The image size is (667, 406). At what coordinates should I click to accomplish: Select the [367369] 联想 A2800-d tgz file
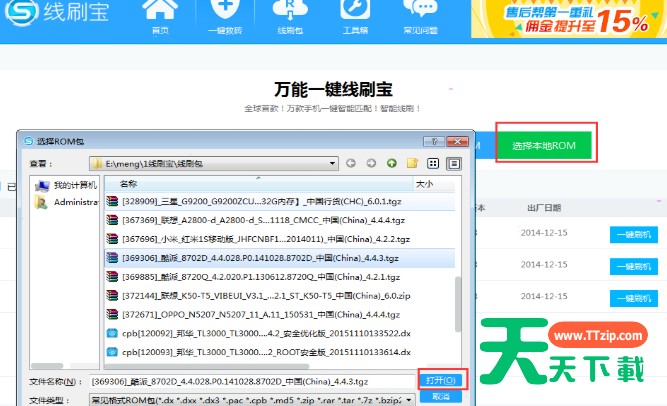click(280, 220)
